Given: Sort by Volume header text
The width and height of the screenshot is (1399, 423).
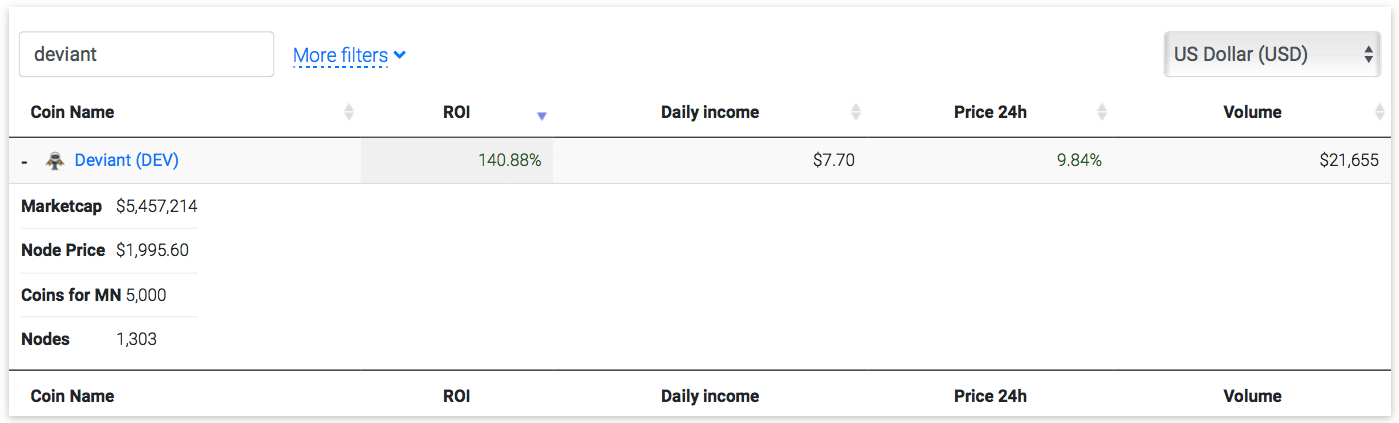Looking at the screenshot, I should 1252,112.
